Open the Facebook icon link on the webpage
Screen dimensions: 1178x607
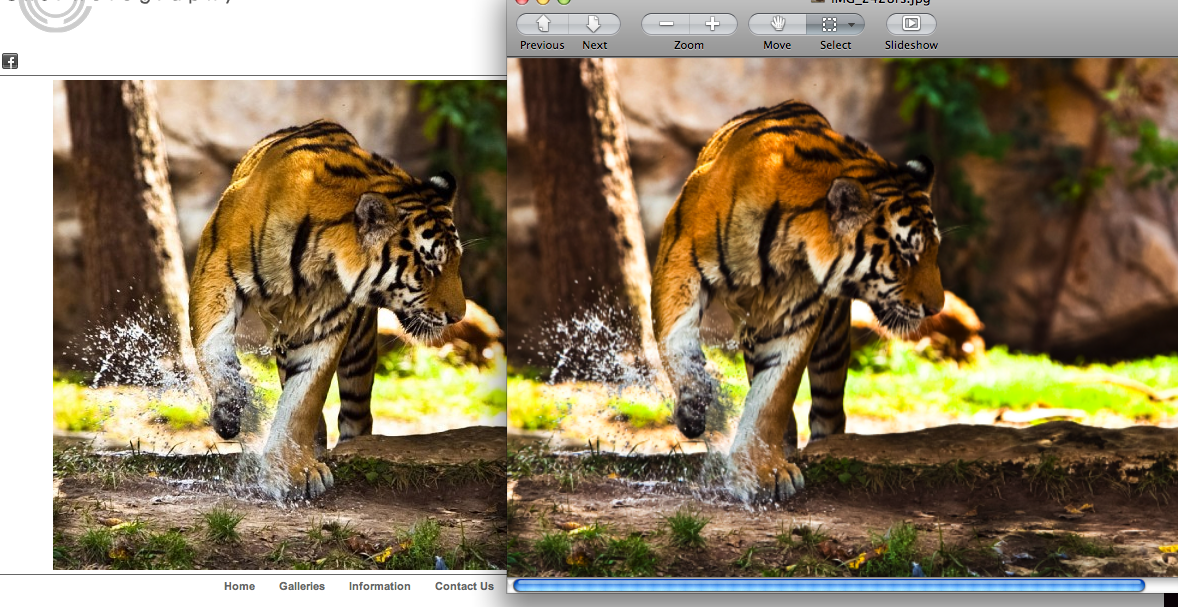click(10, 62)
